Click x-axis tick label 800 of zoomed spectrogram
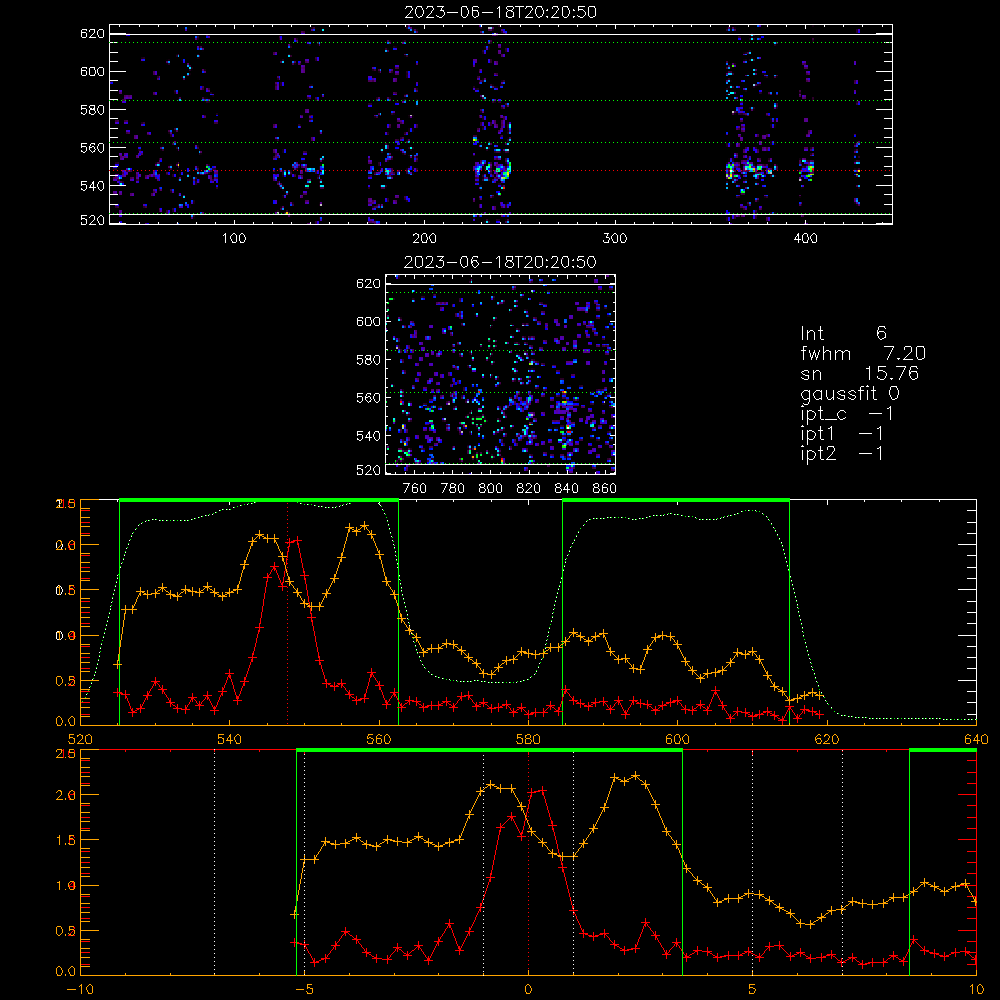 tap(490, 489)
